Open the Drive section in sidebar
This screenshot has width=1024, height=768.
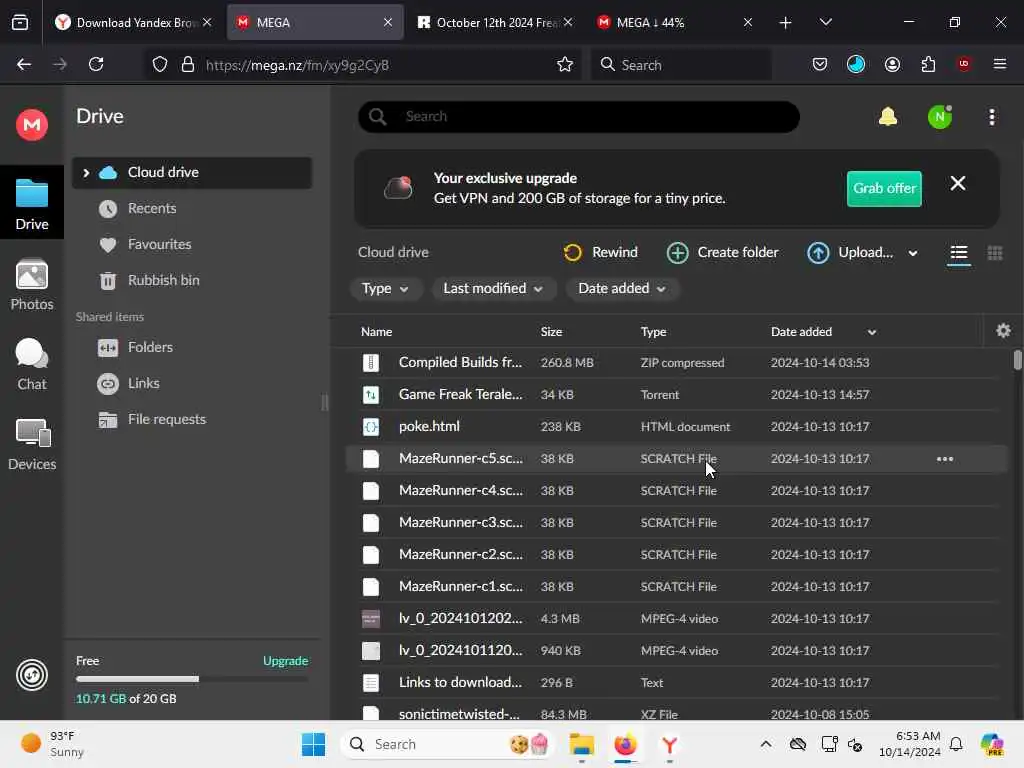[x=31, y=203]
